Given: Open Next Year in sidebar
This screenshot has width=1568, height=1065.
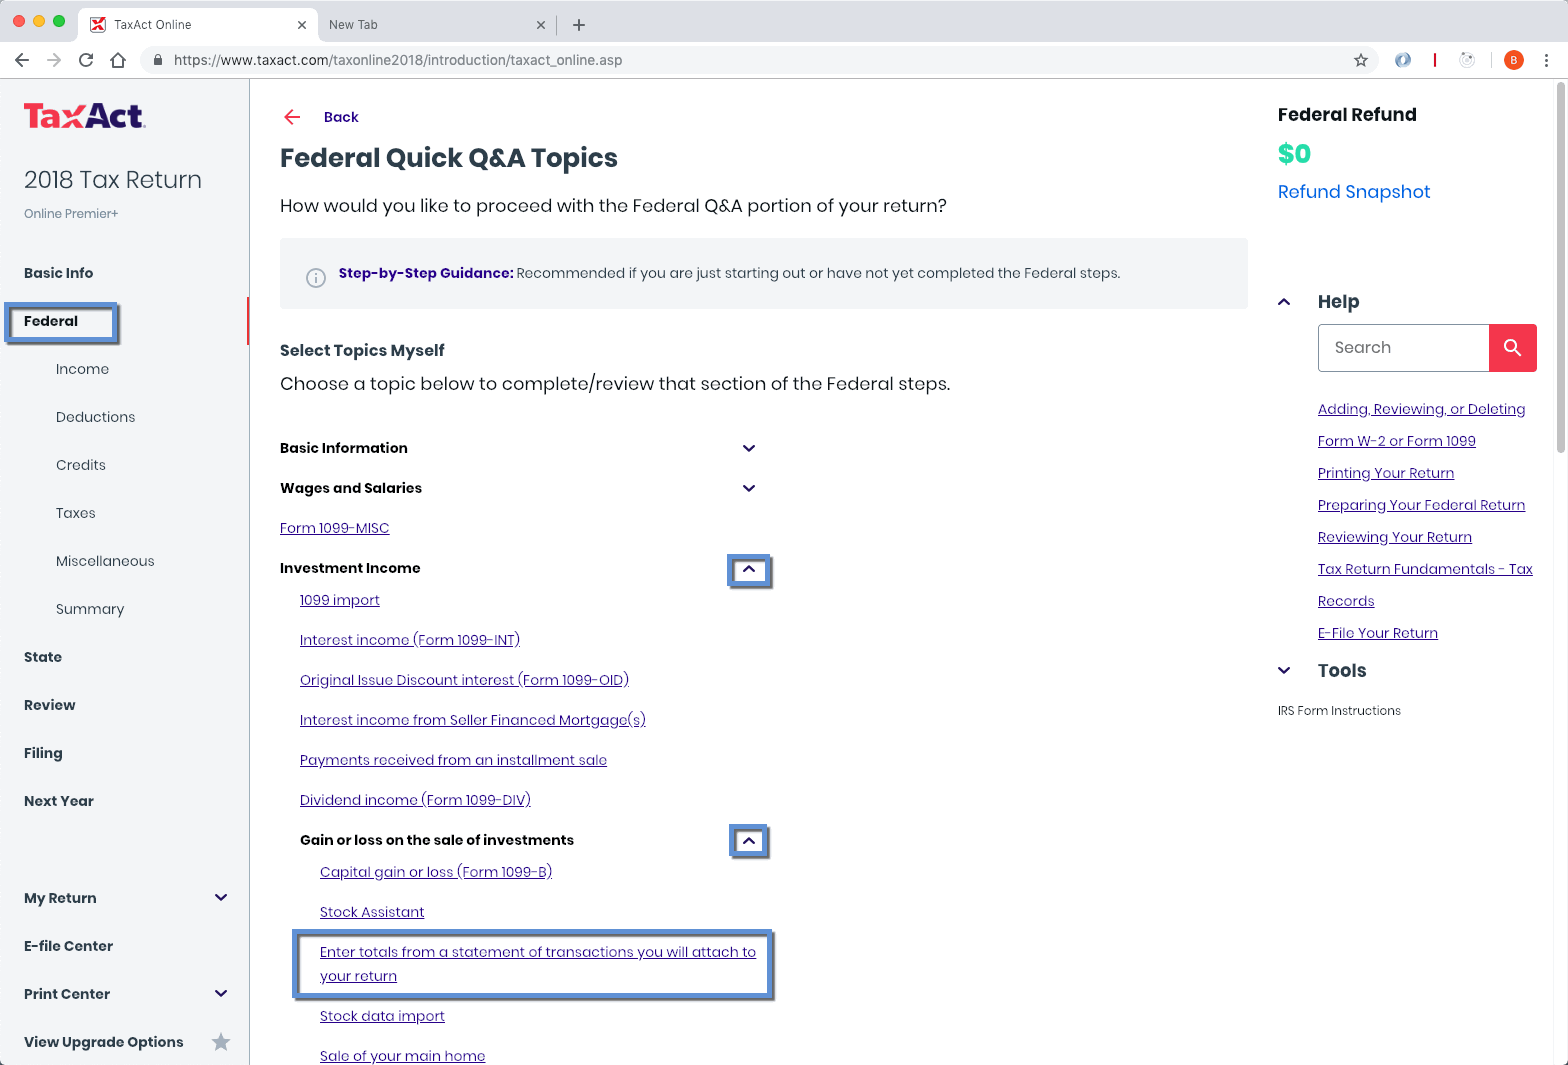Looking at the screenshot, I should click(x=58, y=801).
